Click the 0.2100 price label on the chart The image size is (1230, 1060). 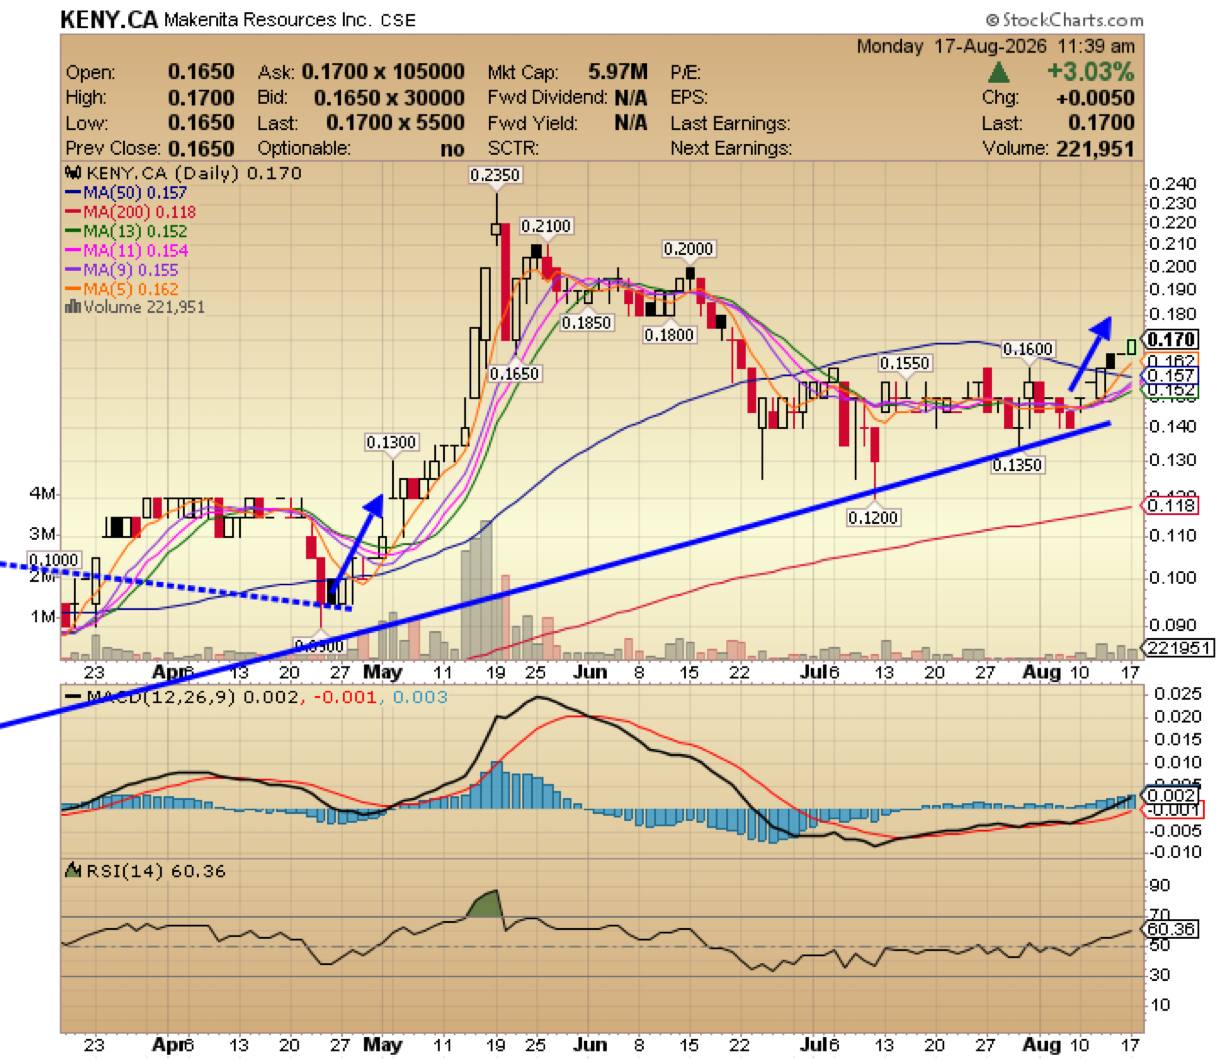tap(546, 226)
